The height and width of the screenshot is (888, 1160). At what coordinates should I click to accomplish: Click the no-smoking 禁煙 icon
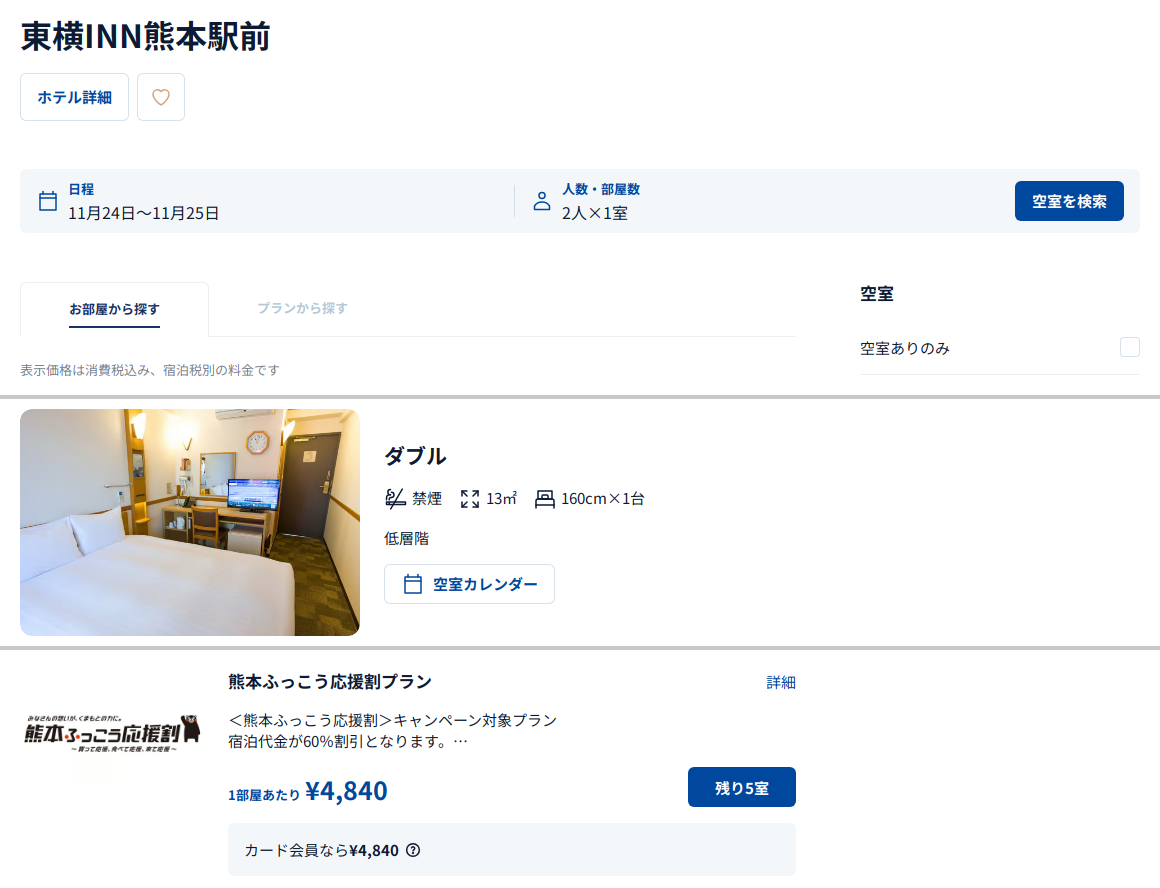[395, 499]
